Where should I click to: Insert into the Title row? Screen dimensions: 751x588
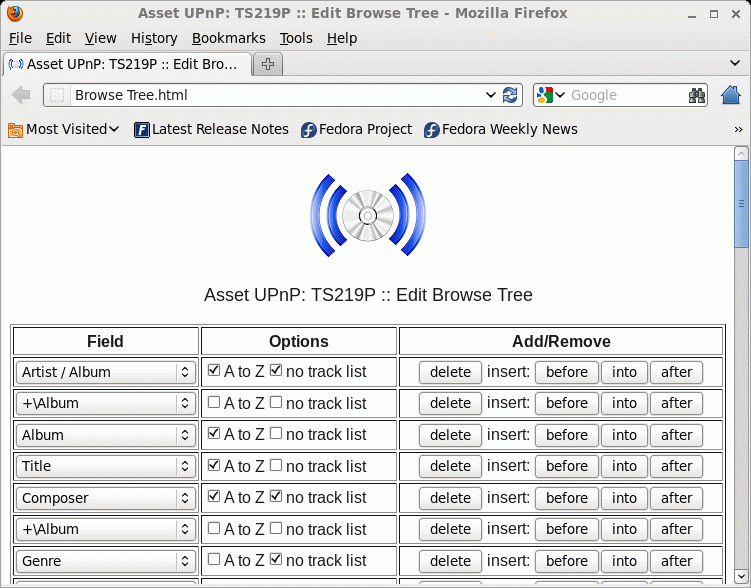pyautogui.click(x=624, y=466)
